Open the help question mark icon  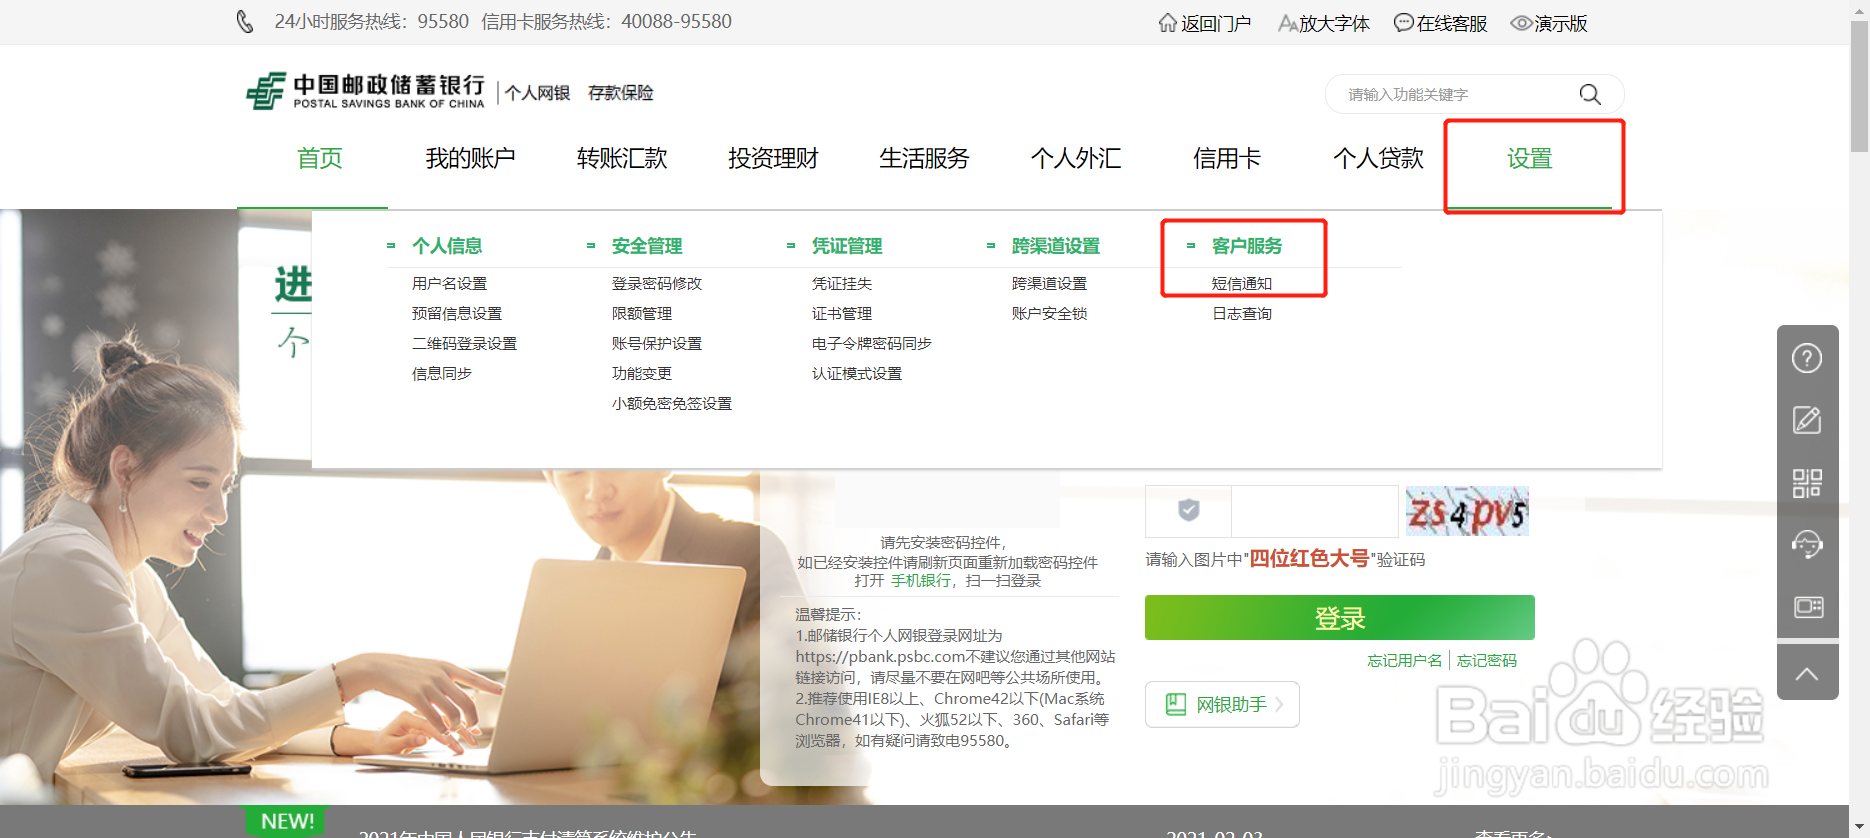(x=1807, y=358)
